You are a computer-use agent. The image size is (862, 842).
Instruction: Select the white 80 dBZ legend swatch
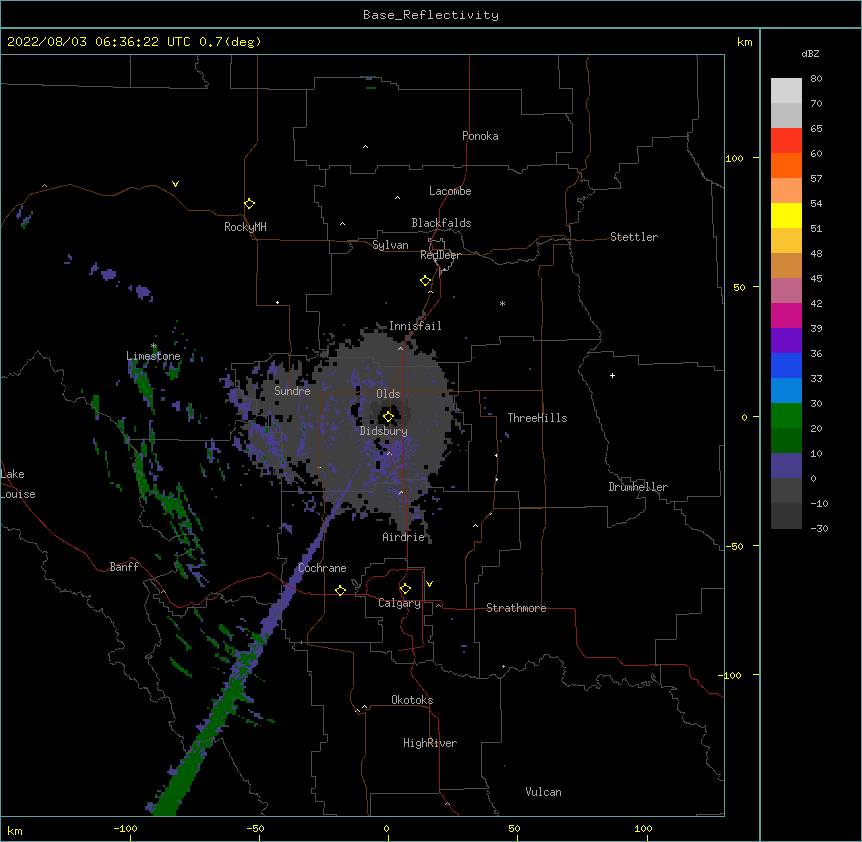[786, 90]
